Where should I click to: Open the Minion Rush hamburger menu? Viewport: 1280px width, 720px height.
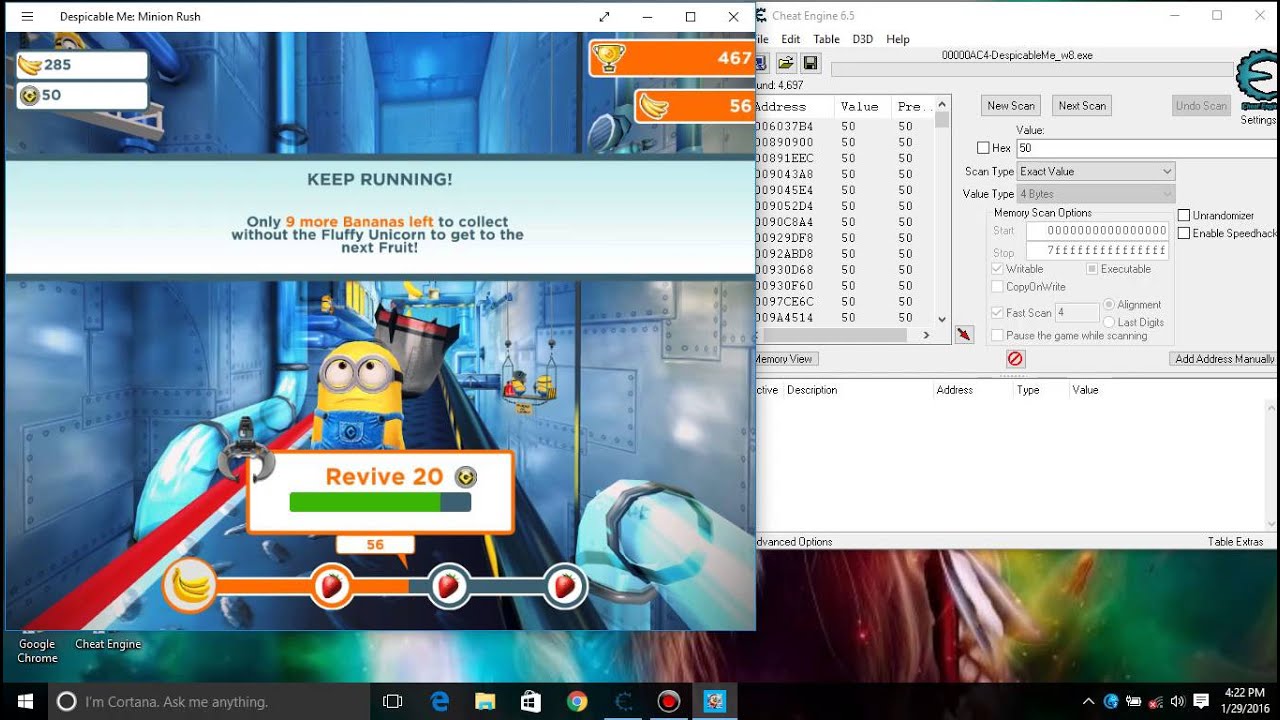(27, 16)
